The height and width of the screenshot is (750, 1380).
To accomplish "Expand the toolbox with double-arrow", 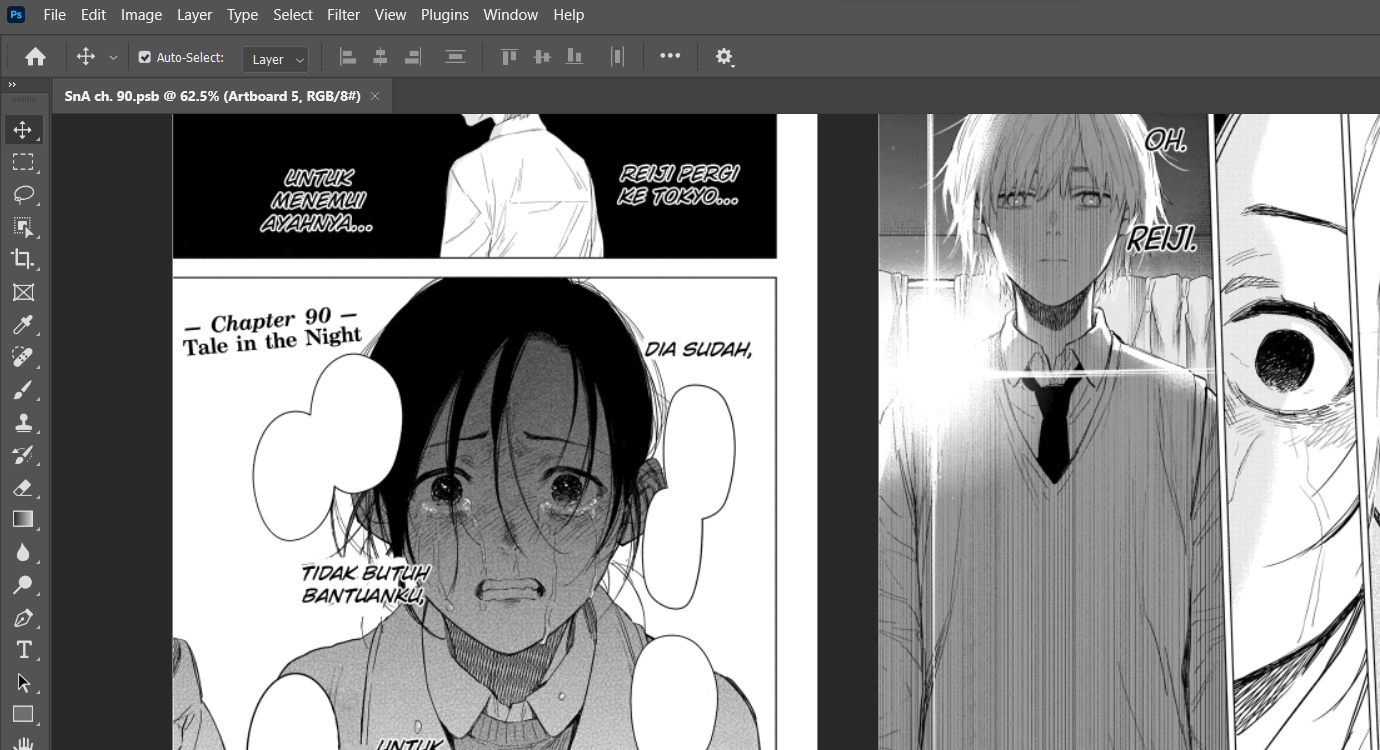I will point(12,86).
